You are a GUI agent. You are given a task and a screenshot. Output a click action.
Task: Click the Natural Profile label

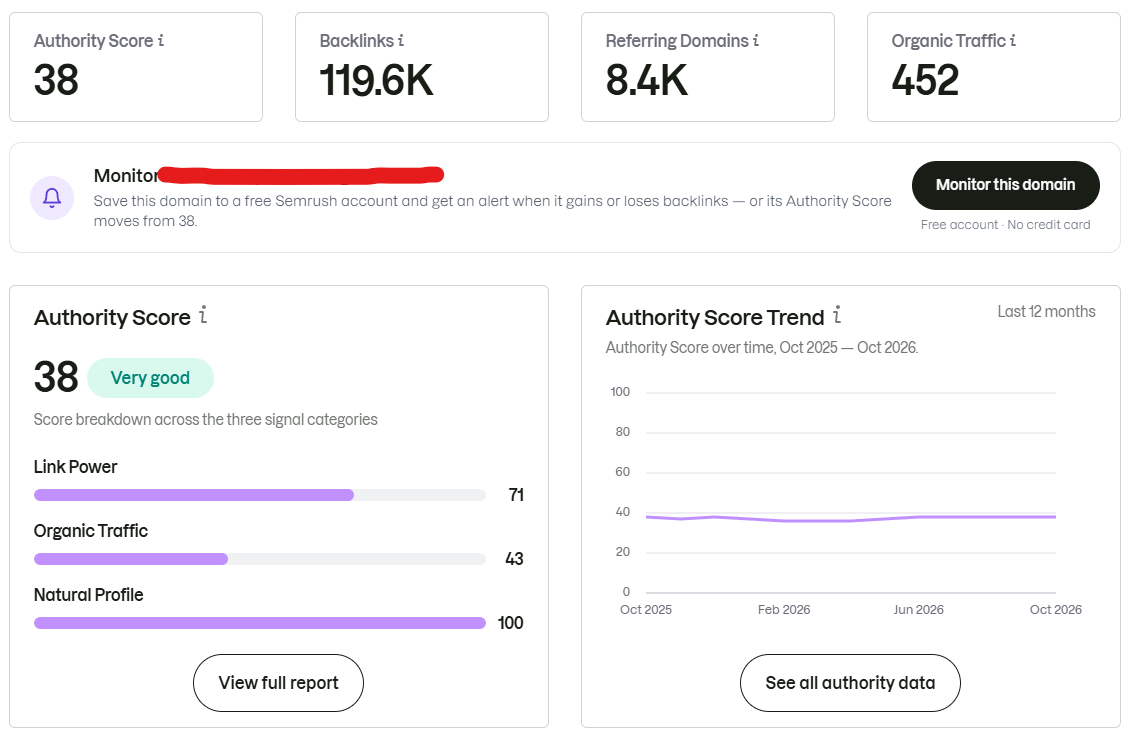click(x=89, y=595)
